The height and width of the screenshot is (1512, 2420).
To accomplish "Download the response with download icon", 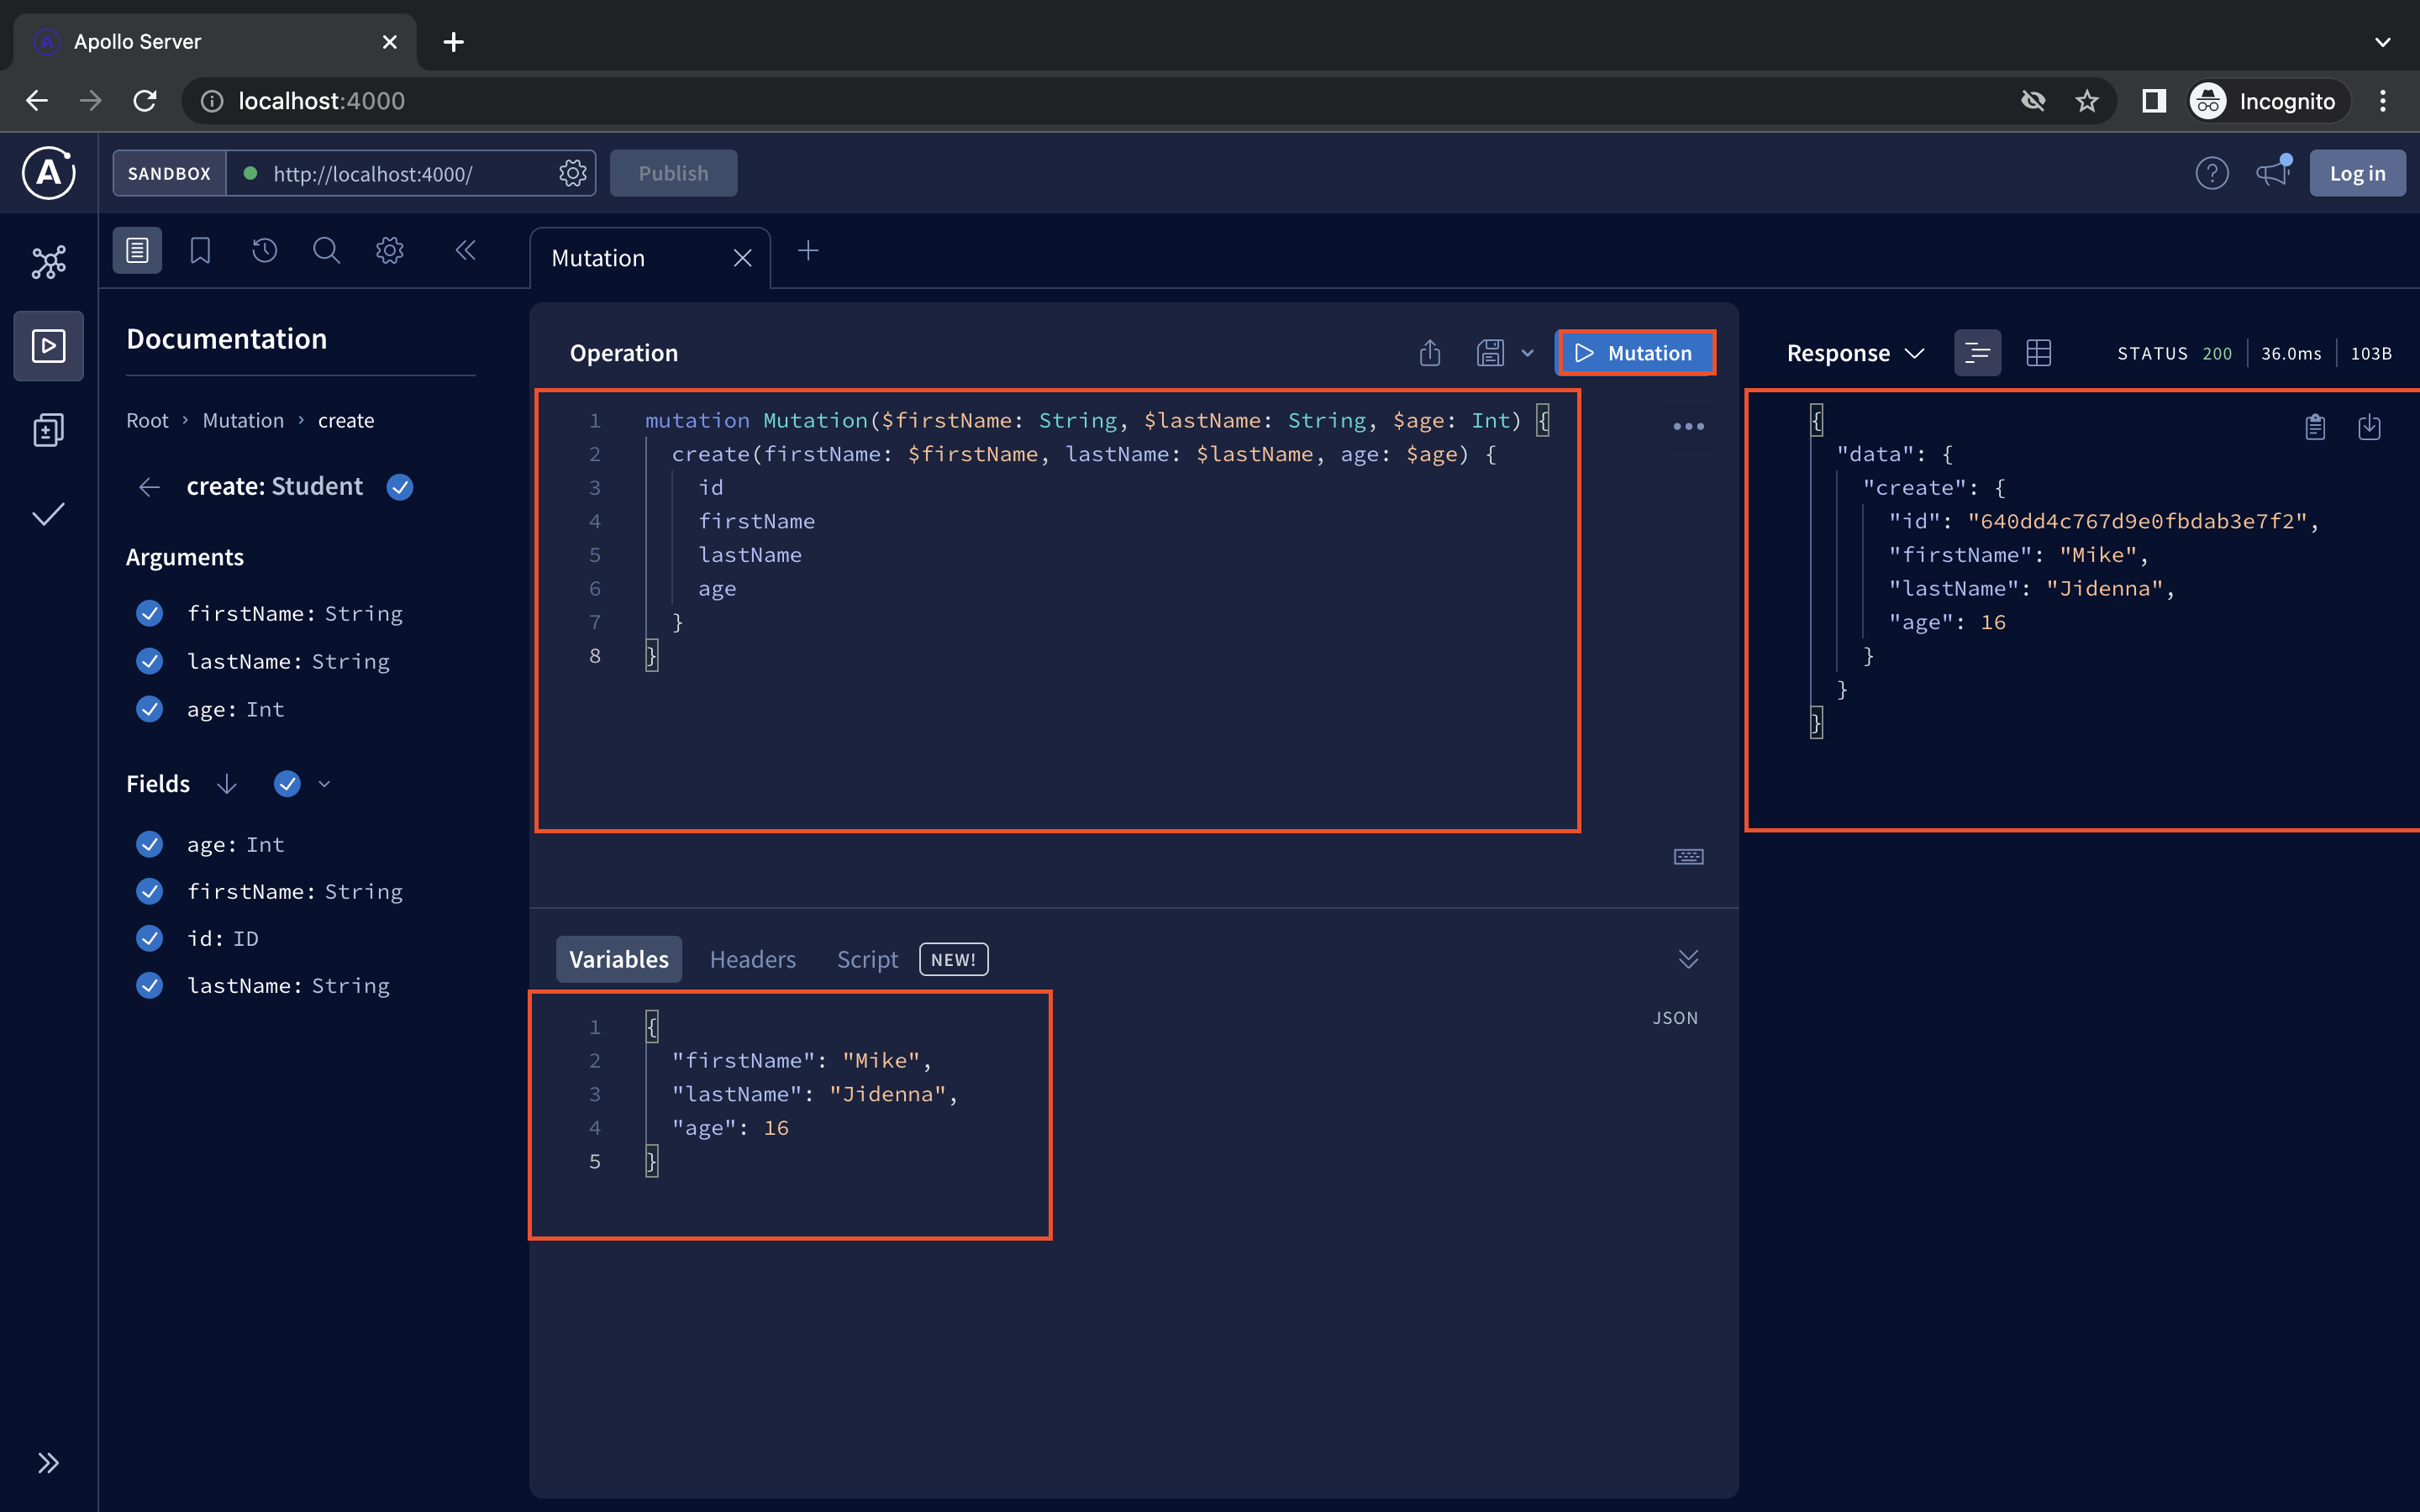I will click(x=2369, y=427).
